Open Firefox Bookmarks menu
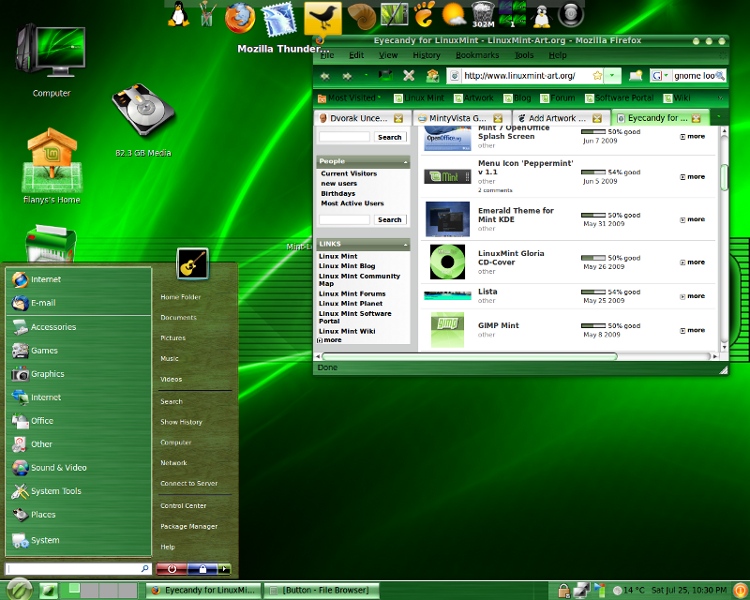750x600 pixels. pyautogui.click(x=477, y=56)
